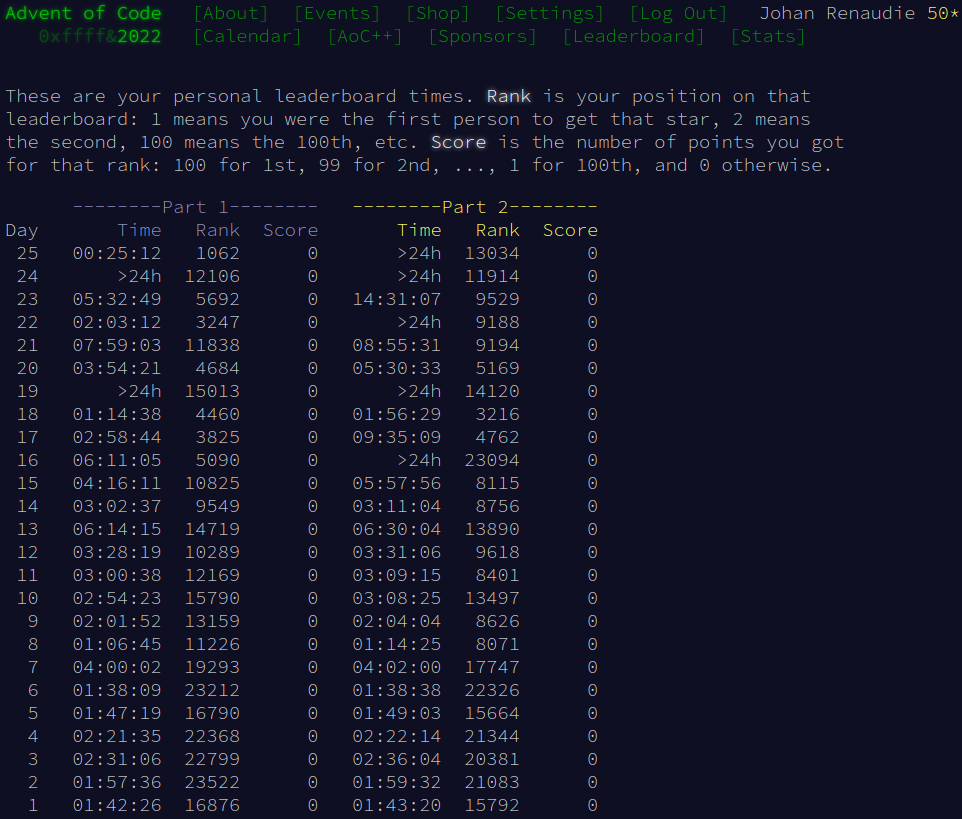Visit the [Shop] link

point(438,13)
